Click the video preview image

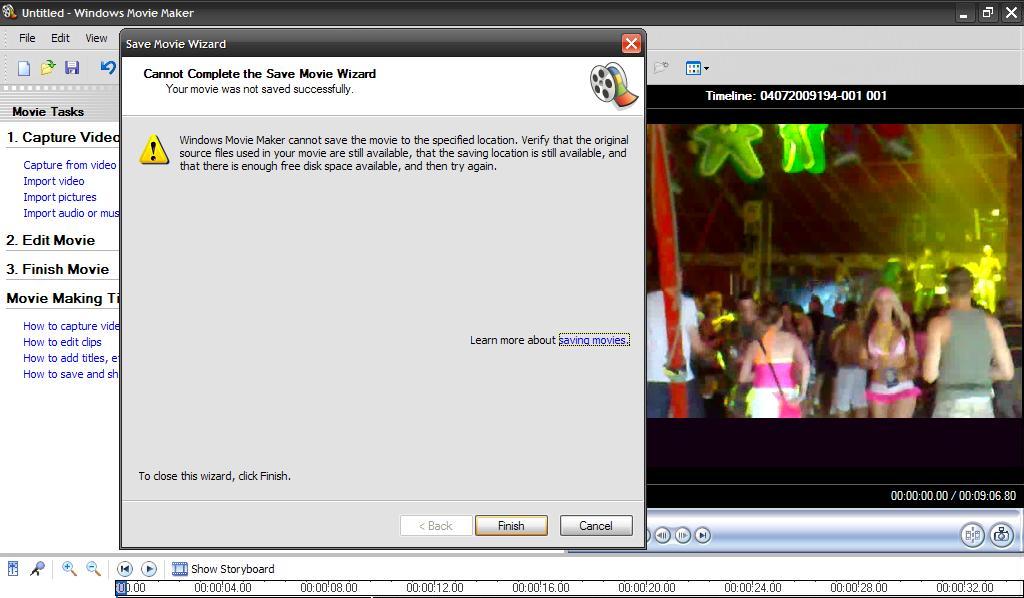coord(835,271)
